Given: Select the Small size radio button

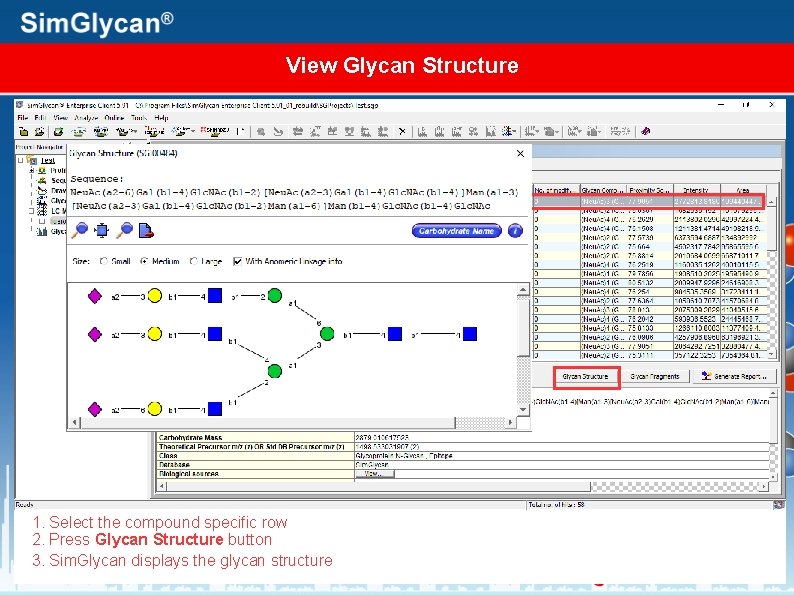Looking at the screenshot, I should coord(104,261).
